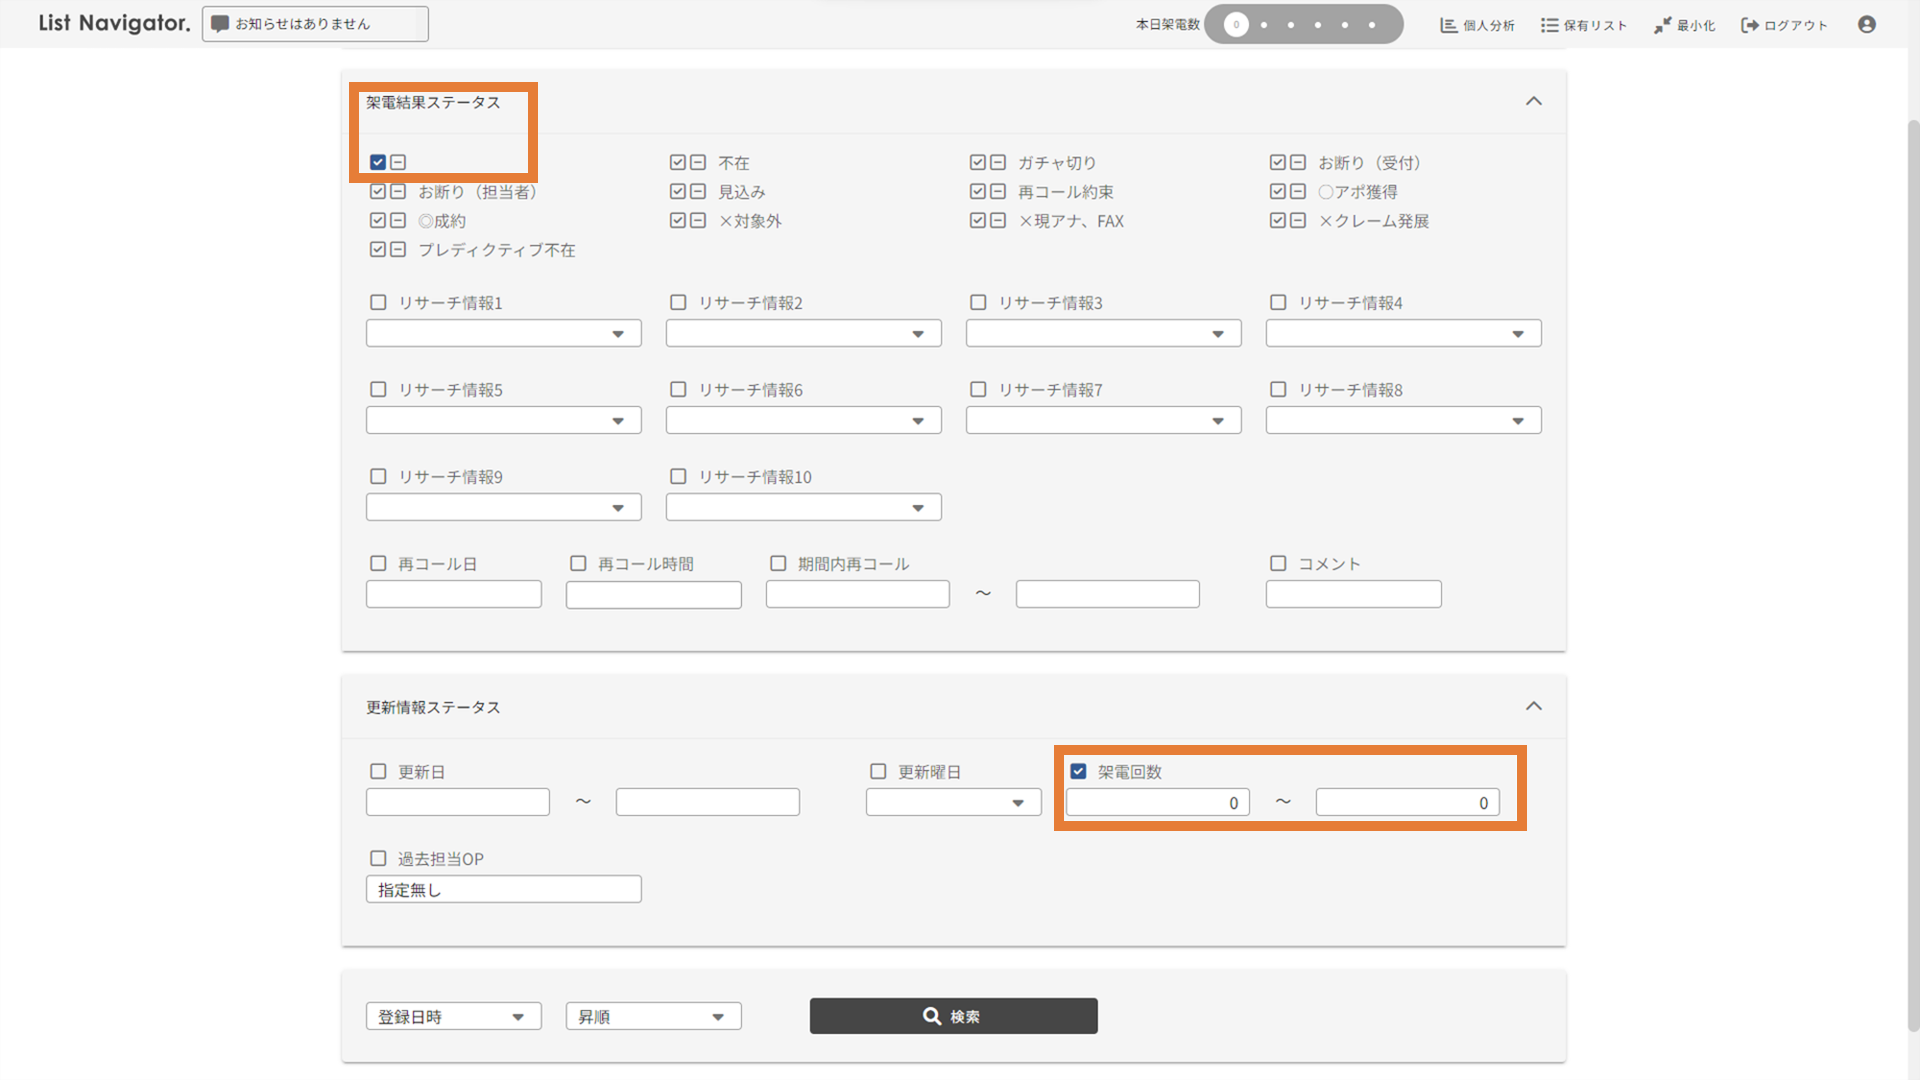The image size is (1920, 1080).
Task: Click the ログアウト icon
Action: 1749,25
